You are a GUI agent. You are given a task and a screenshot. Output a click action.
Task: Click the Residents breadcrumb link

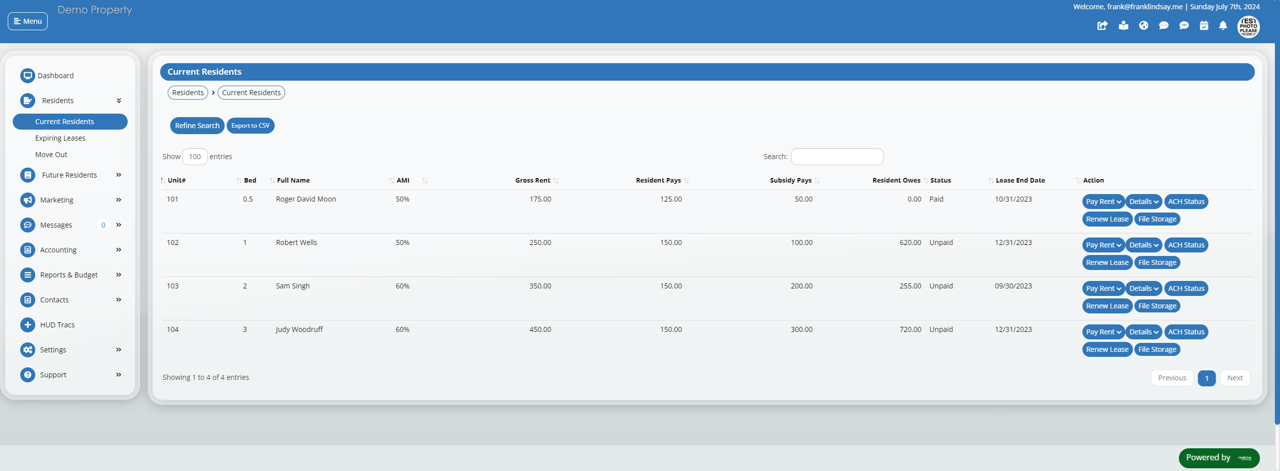[188, 93]
